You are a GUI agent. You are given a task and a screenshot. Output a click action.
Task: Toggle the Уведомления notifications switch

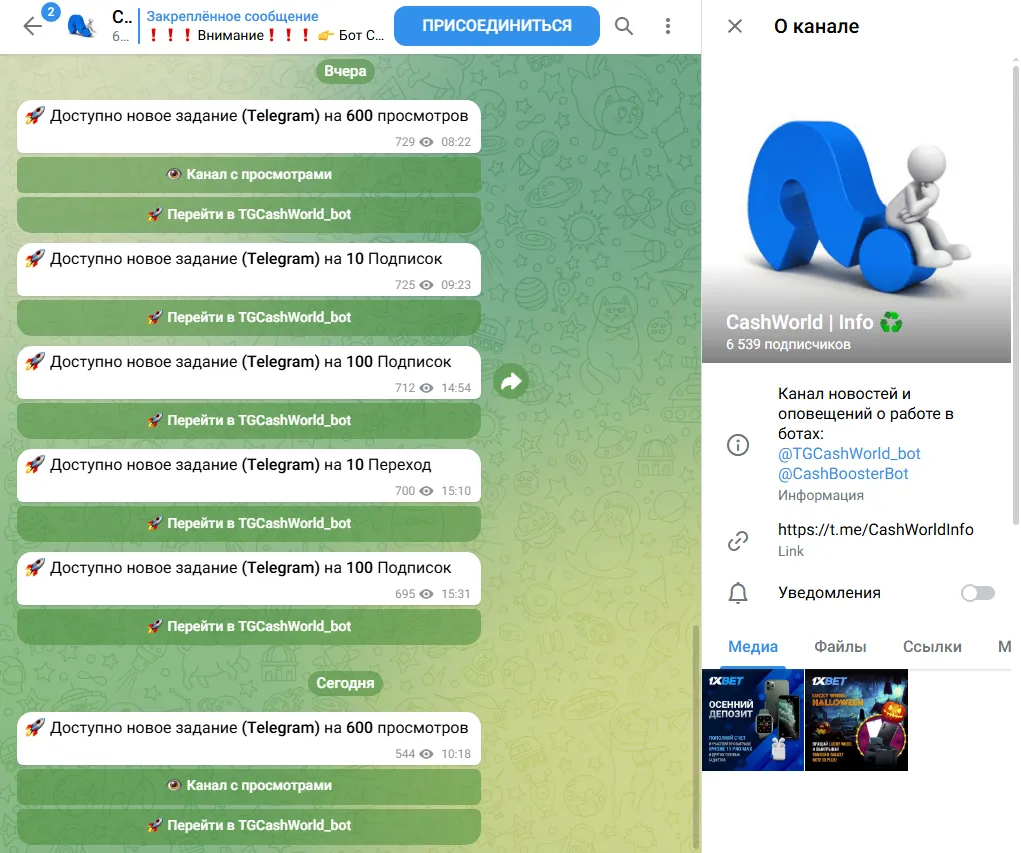(x=978, y=593)
